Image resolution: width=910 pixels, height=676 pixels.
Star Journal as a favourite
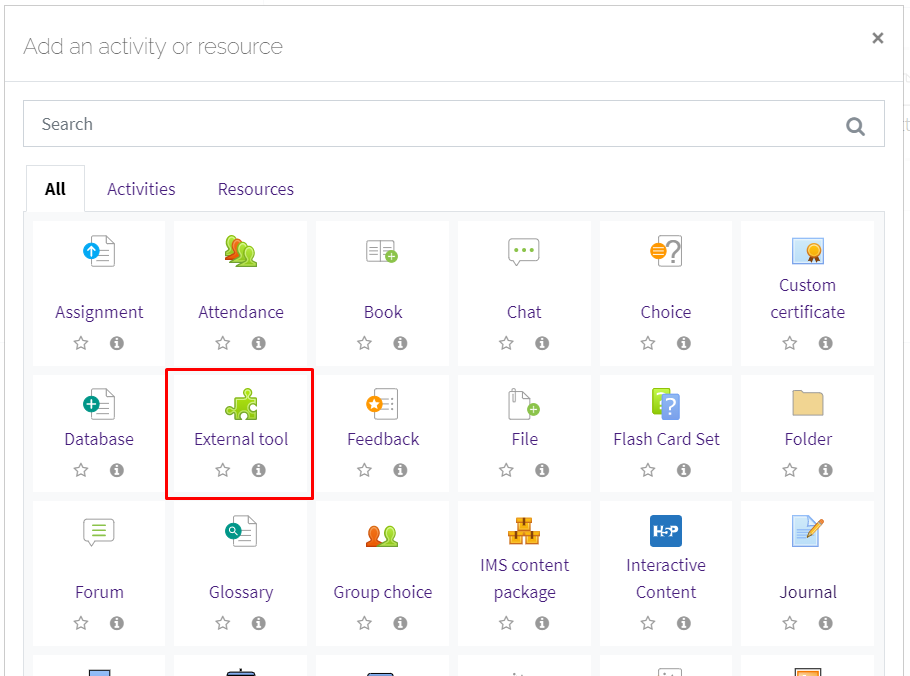[x=789, y=623]
